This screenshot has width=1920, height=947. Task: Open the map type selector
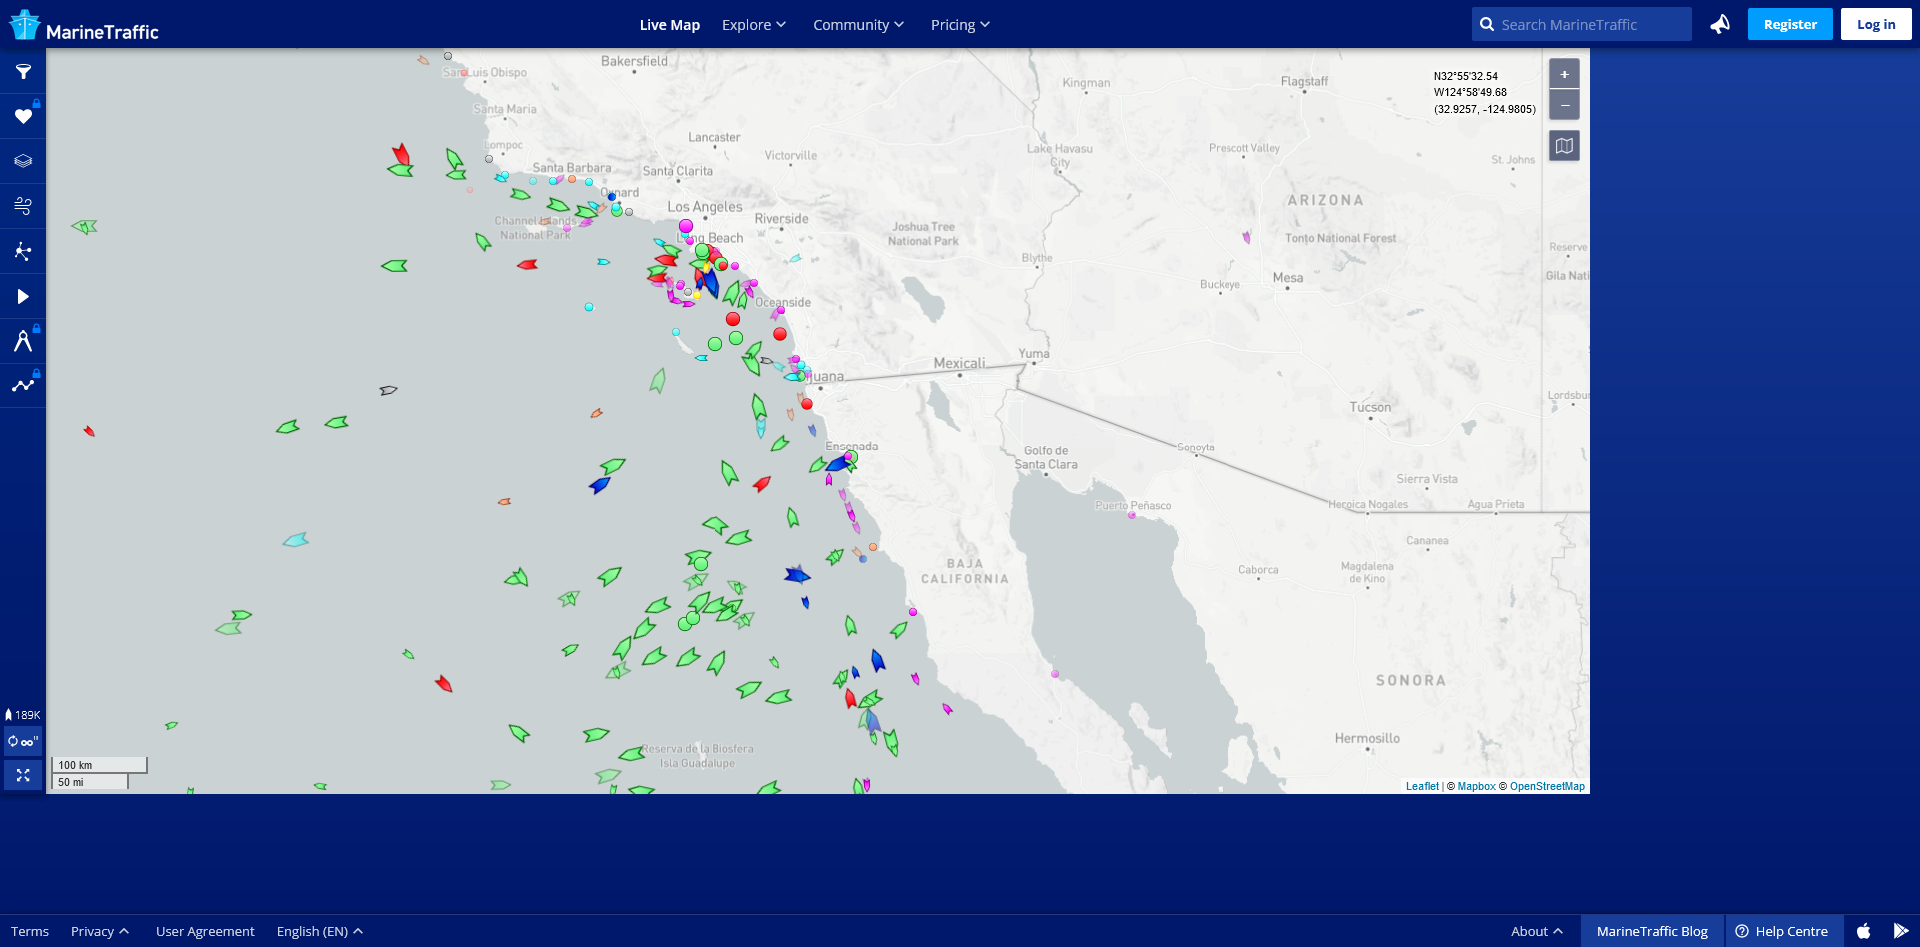coord(1564,146)
